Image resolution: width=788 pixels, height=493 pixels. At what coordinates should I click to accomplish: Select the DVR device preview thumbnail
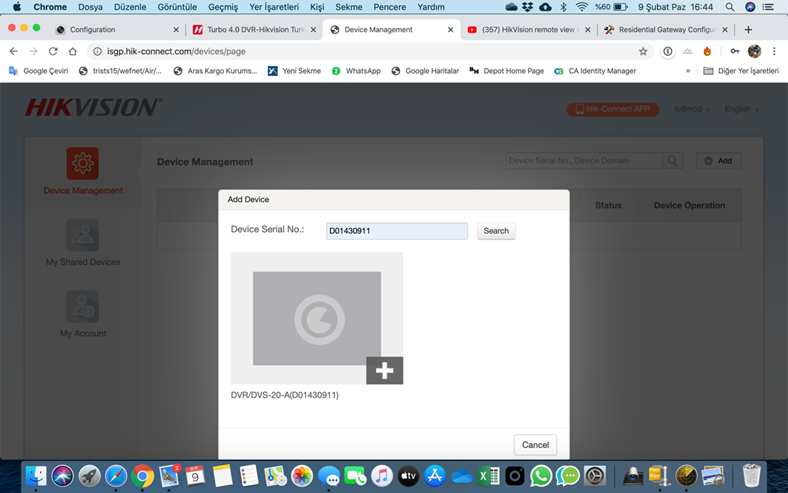[316, 318]
